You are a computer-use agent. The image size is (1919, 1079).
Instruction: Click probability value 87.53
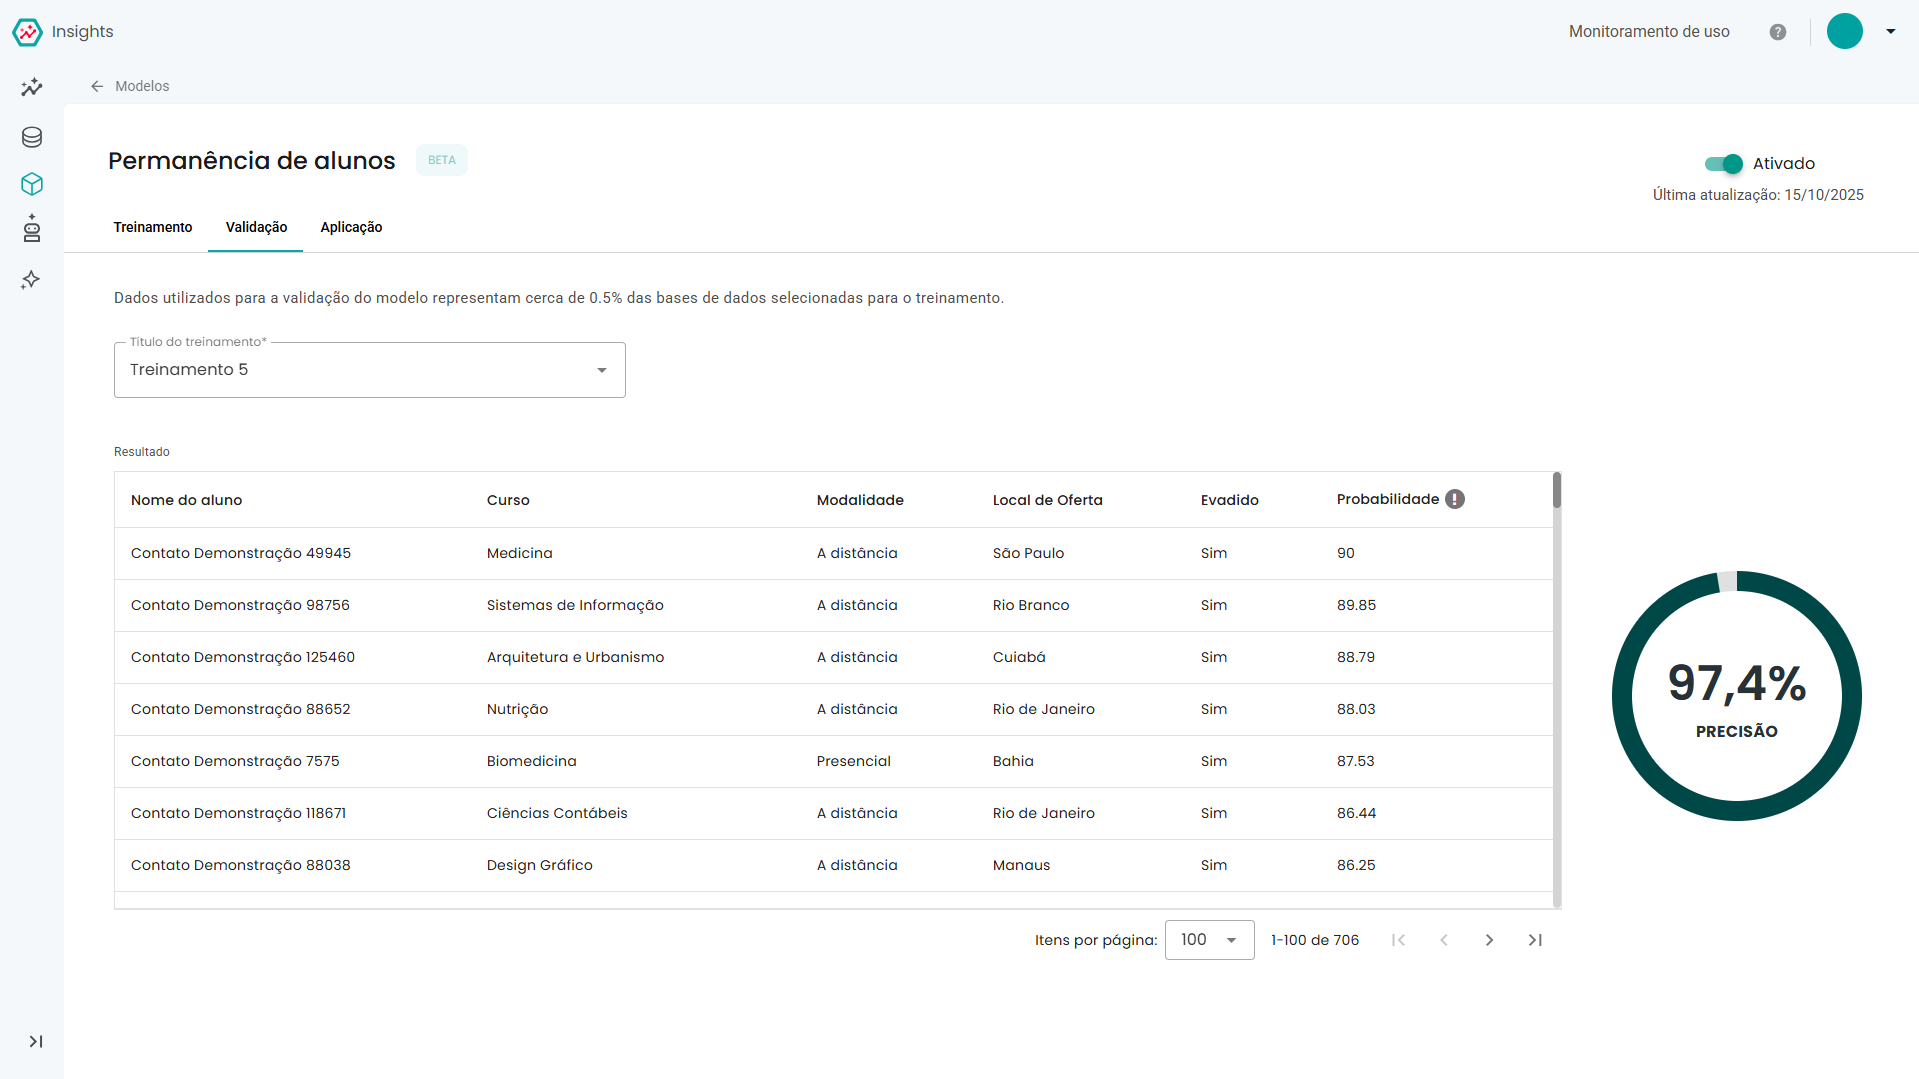tap(1355, 761)
